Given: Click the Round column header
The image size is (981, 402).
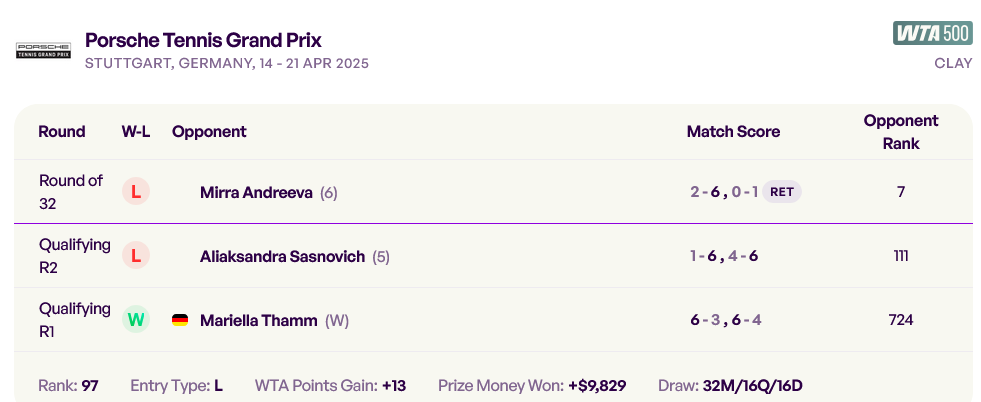Looking at the screenshot, I should click(x=62, y=132).
